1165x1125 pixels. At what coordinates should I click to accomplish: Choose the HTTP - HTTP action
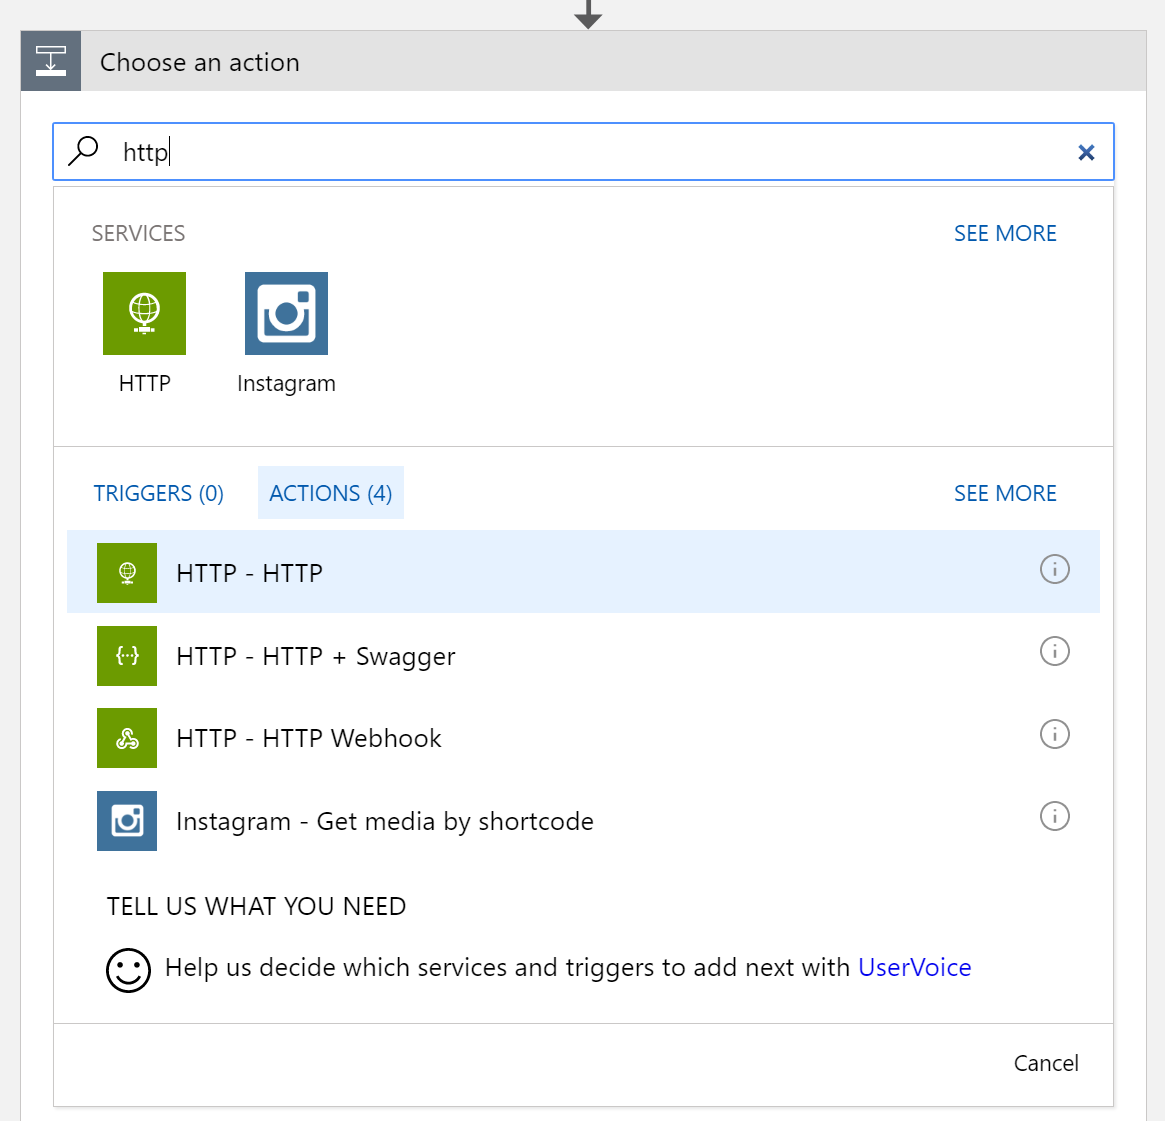(x=250, y=573)
